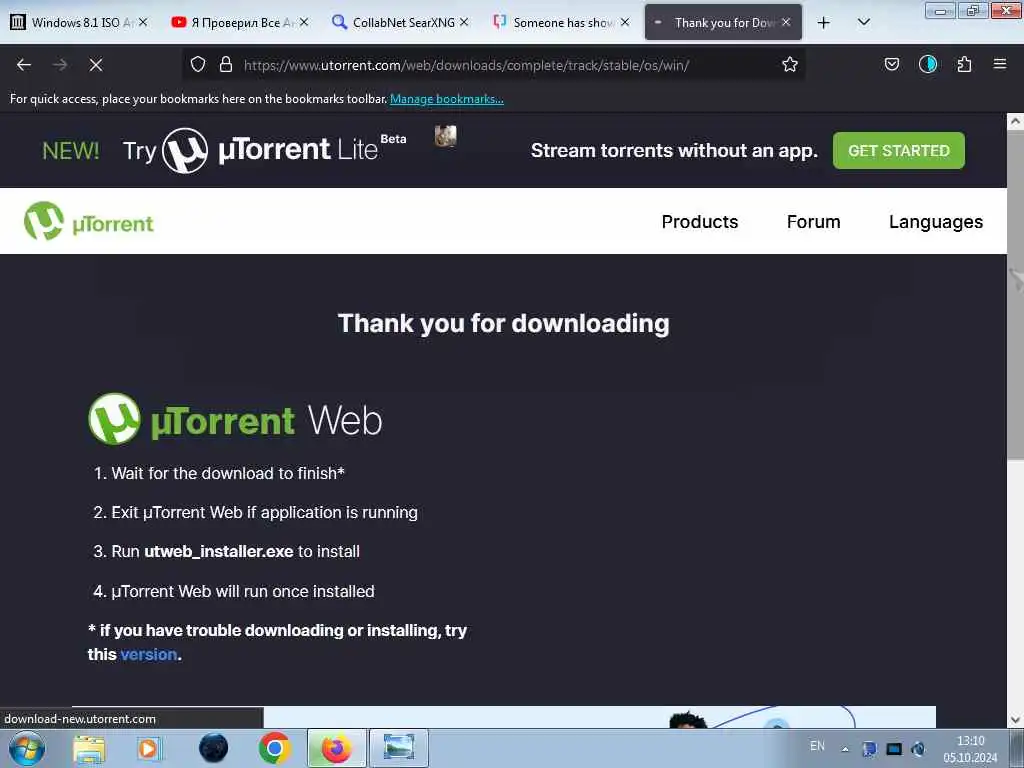Viewport: 1024px width, 768px height.
Task: Close the Windows 8.1 ISO tab
Action: click(143, 22)
